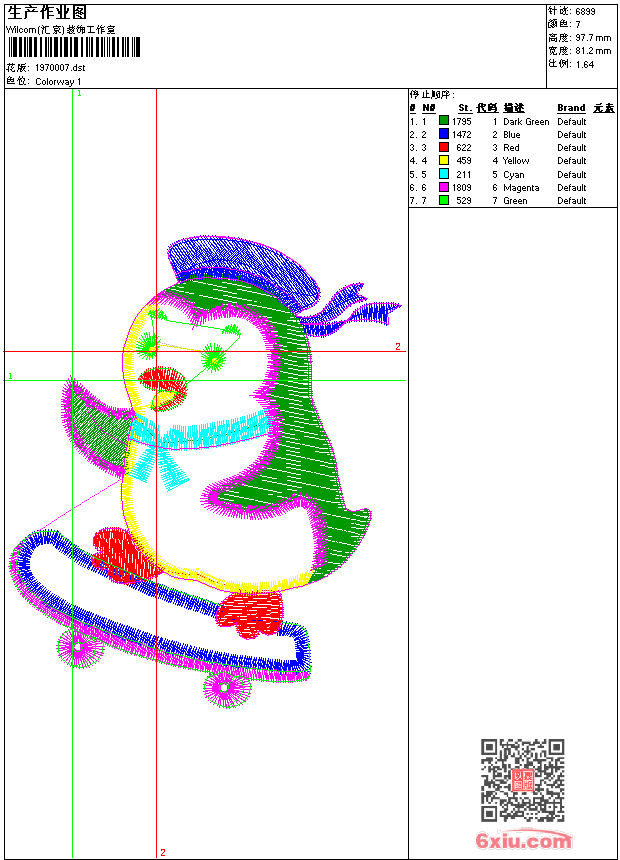The width and height of the screenshot is (620, 860).
Task: Click the stitch count 211
Action: (x=464, y=174)
